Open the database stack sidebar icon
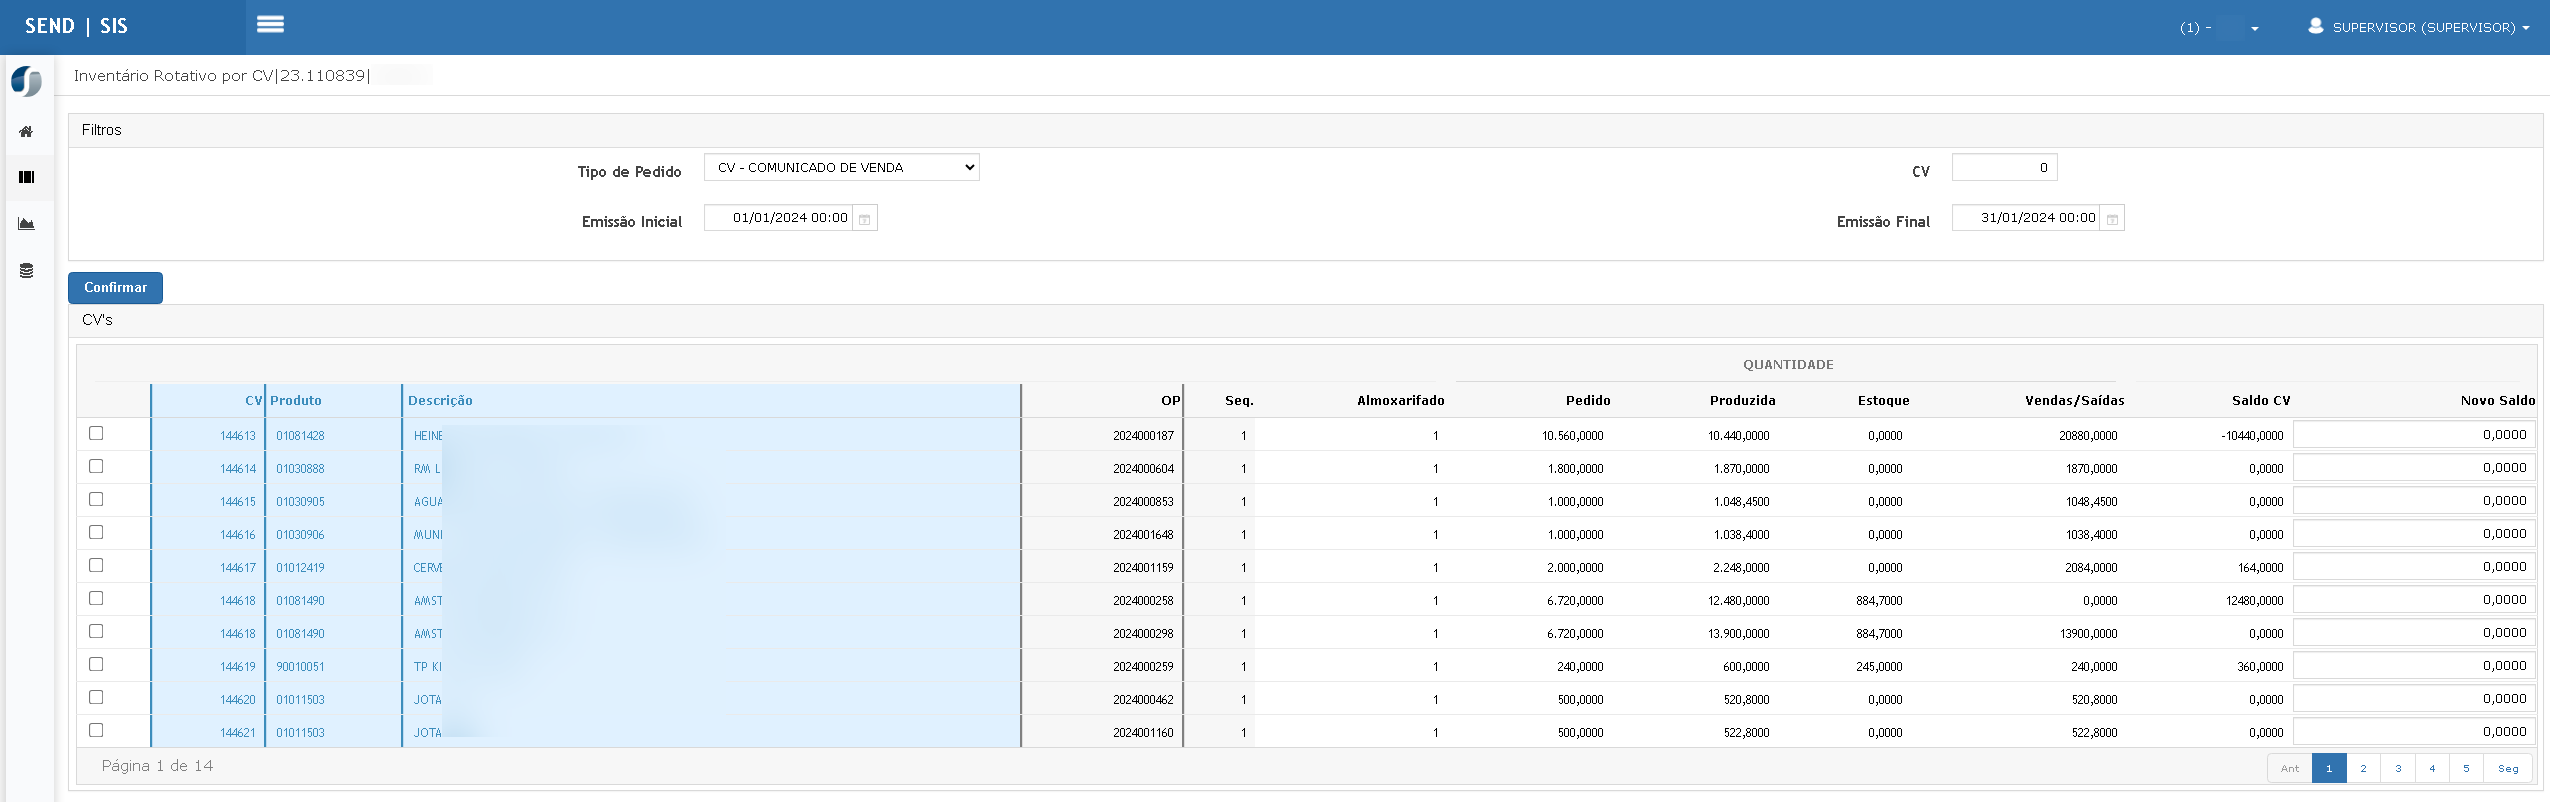 pos(26,270)
